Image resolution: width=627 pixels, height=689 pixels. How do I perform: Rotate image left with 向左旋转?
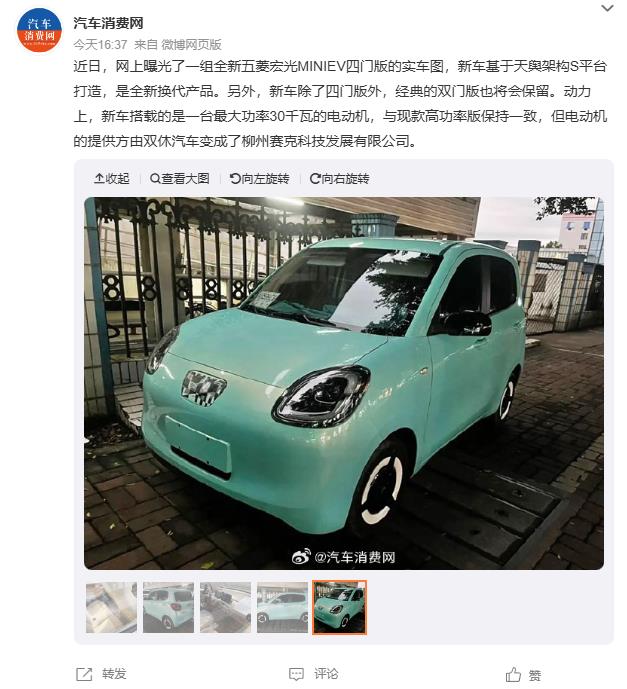tap(259, 178)
